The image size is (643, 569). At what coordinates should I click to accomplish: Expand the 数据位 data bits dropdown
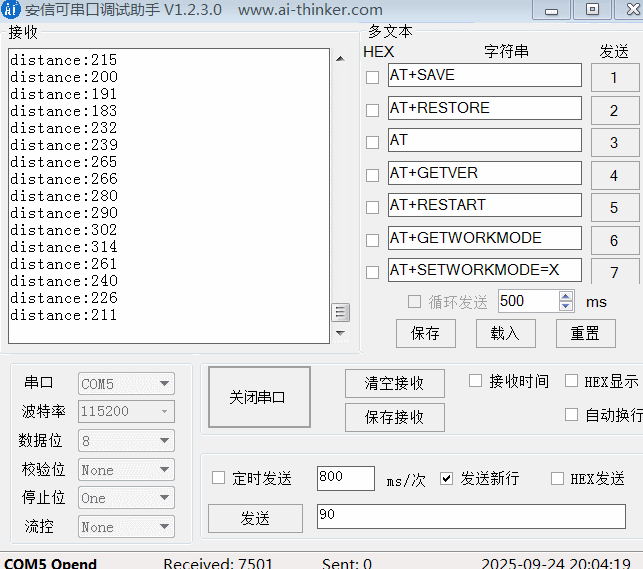[126, 441]
